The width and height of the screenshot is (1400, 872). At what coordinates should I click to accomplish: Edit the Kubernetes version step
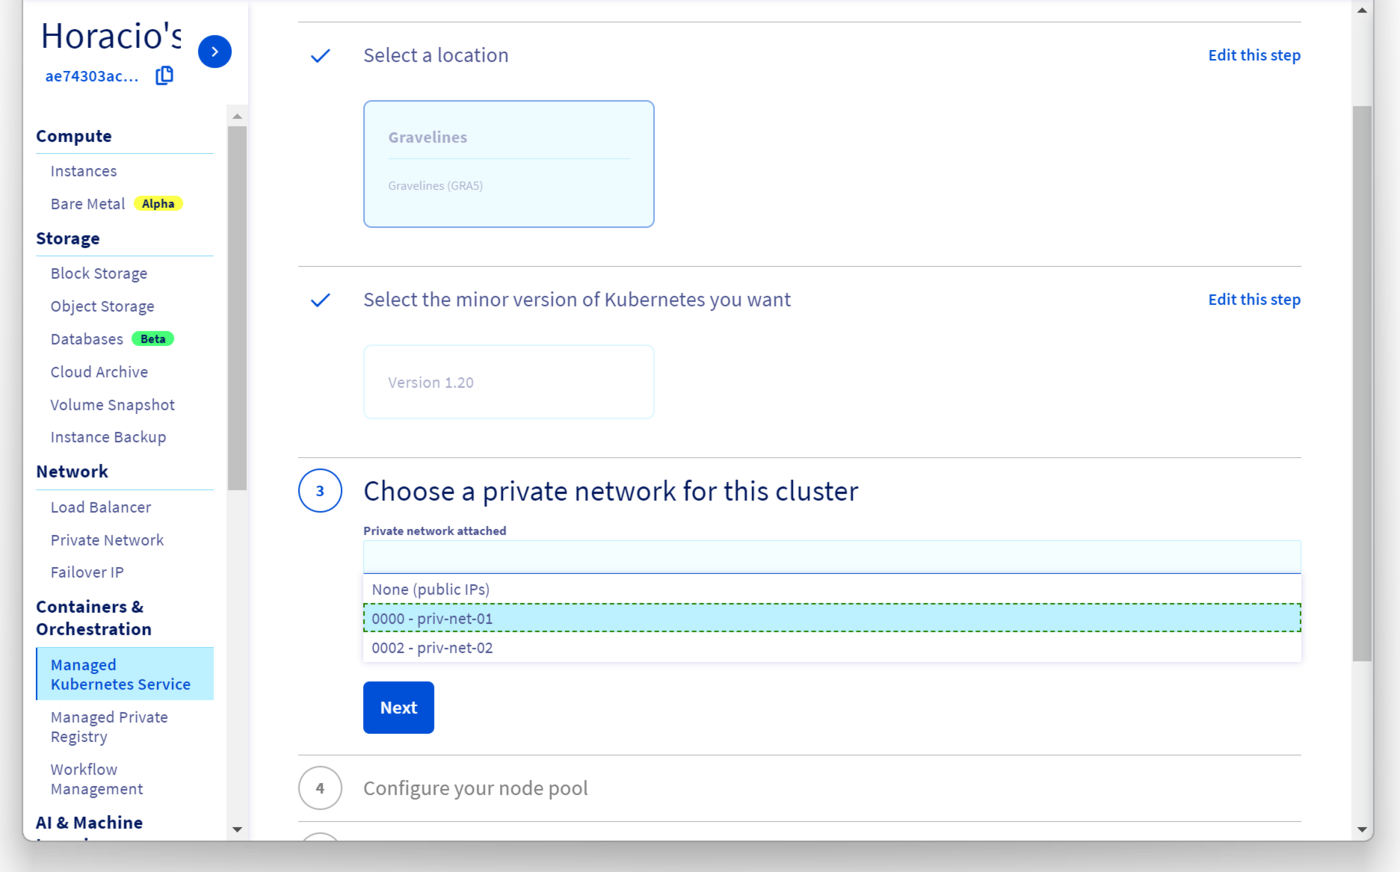pyautogui.click(x=1254, y=299)
